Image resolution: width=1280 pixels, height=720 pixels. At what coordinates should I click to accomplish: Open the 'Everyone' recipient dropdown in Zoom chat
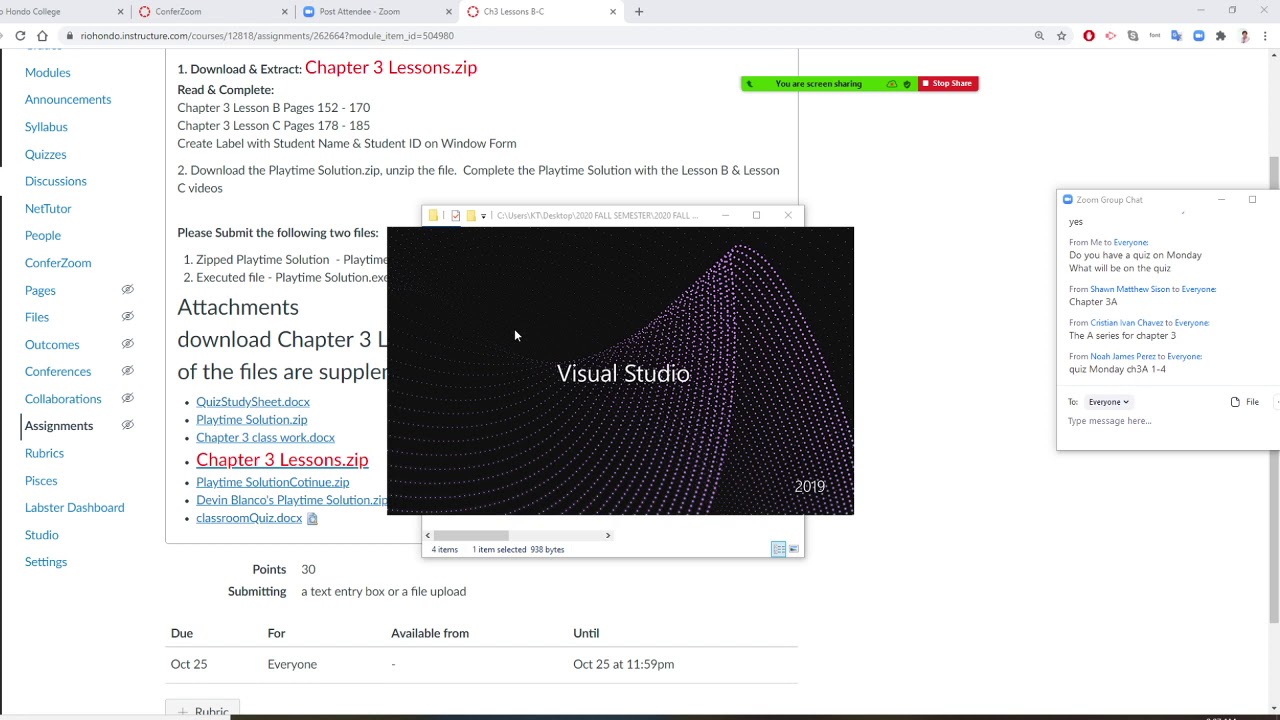[x=1108, y=402]
